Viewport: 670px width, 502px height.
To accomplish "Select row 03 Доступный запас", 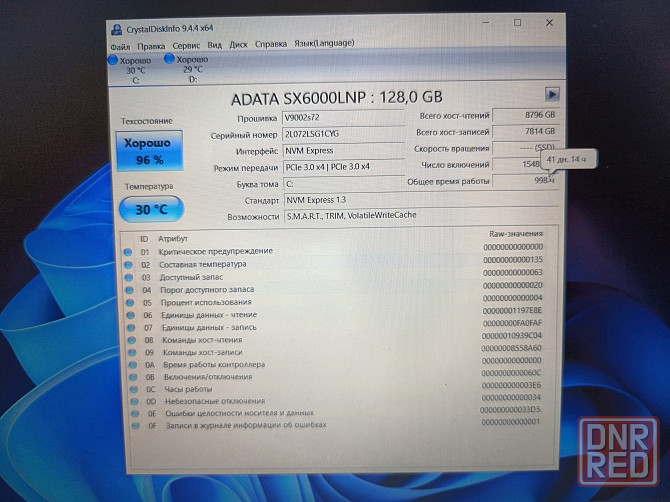I will click(334, 276).
